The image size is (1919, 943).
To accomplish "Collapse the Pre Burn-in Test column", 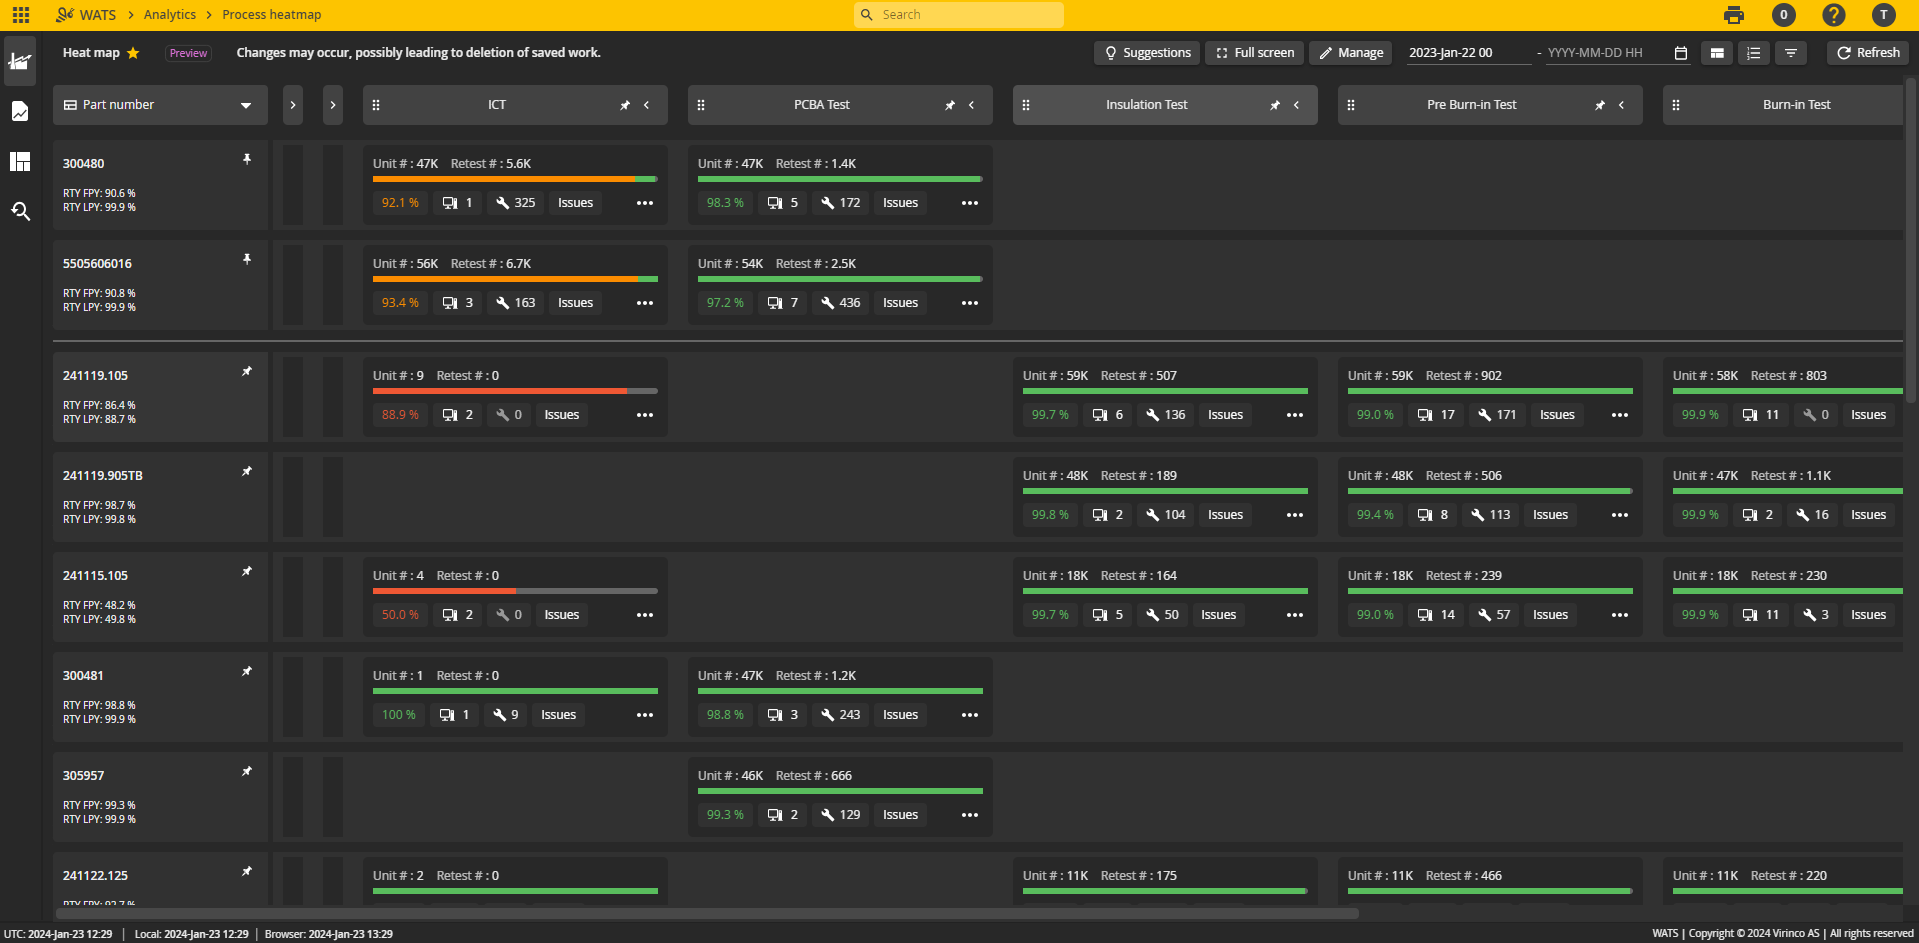I will pyautogui.click(x=1621, y=104).
